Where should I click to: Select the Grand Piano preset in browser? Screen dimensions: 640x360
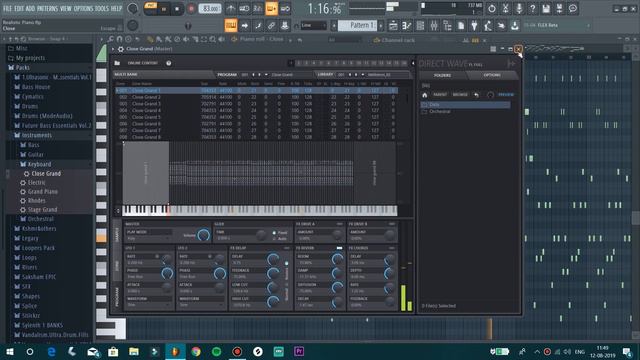[42, 191]
